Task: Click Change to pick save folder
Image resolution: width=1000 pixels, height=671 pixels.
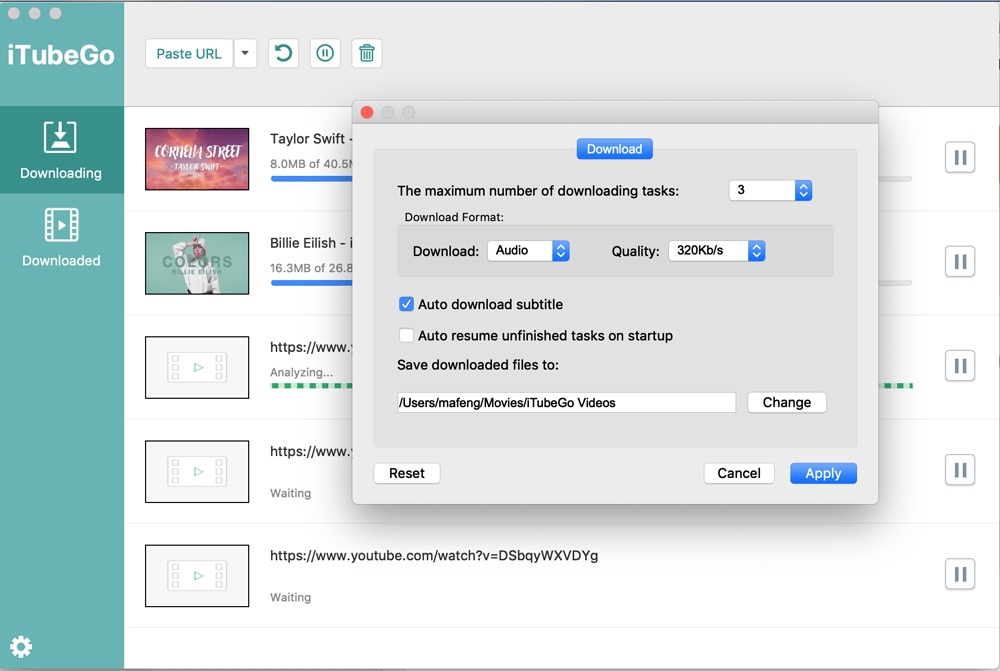Action: [787, 402]
